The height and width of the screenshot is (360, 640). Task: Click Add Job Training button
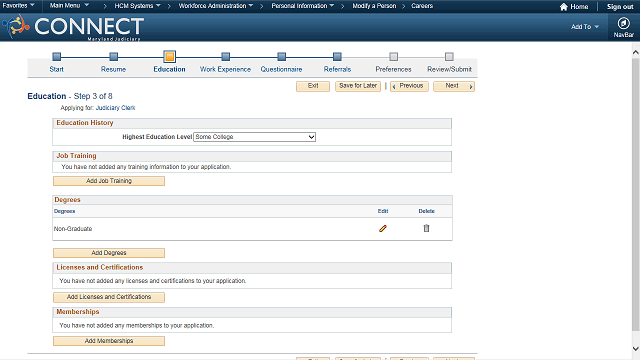109,181
